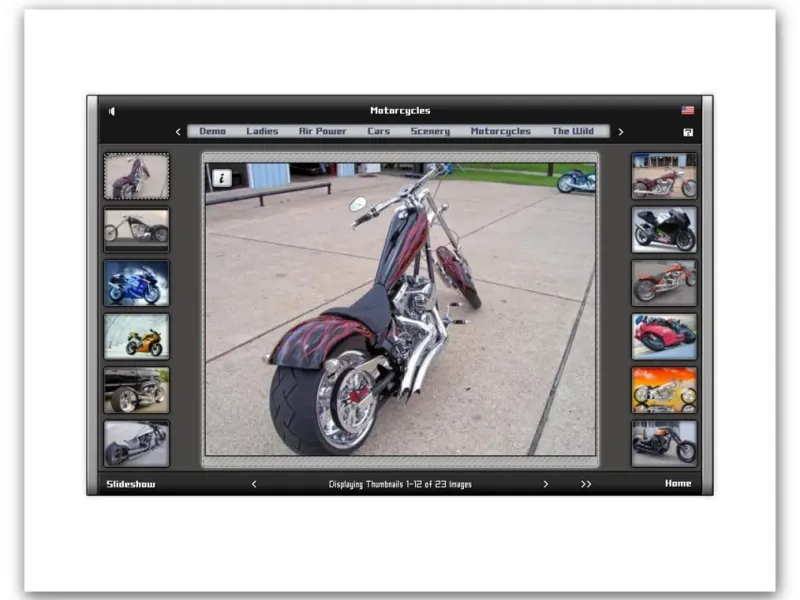Go to the Home page
Screen dimensions: 800x600
click(678, 483)
